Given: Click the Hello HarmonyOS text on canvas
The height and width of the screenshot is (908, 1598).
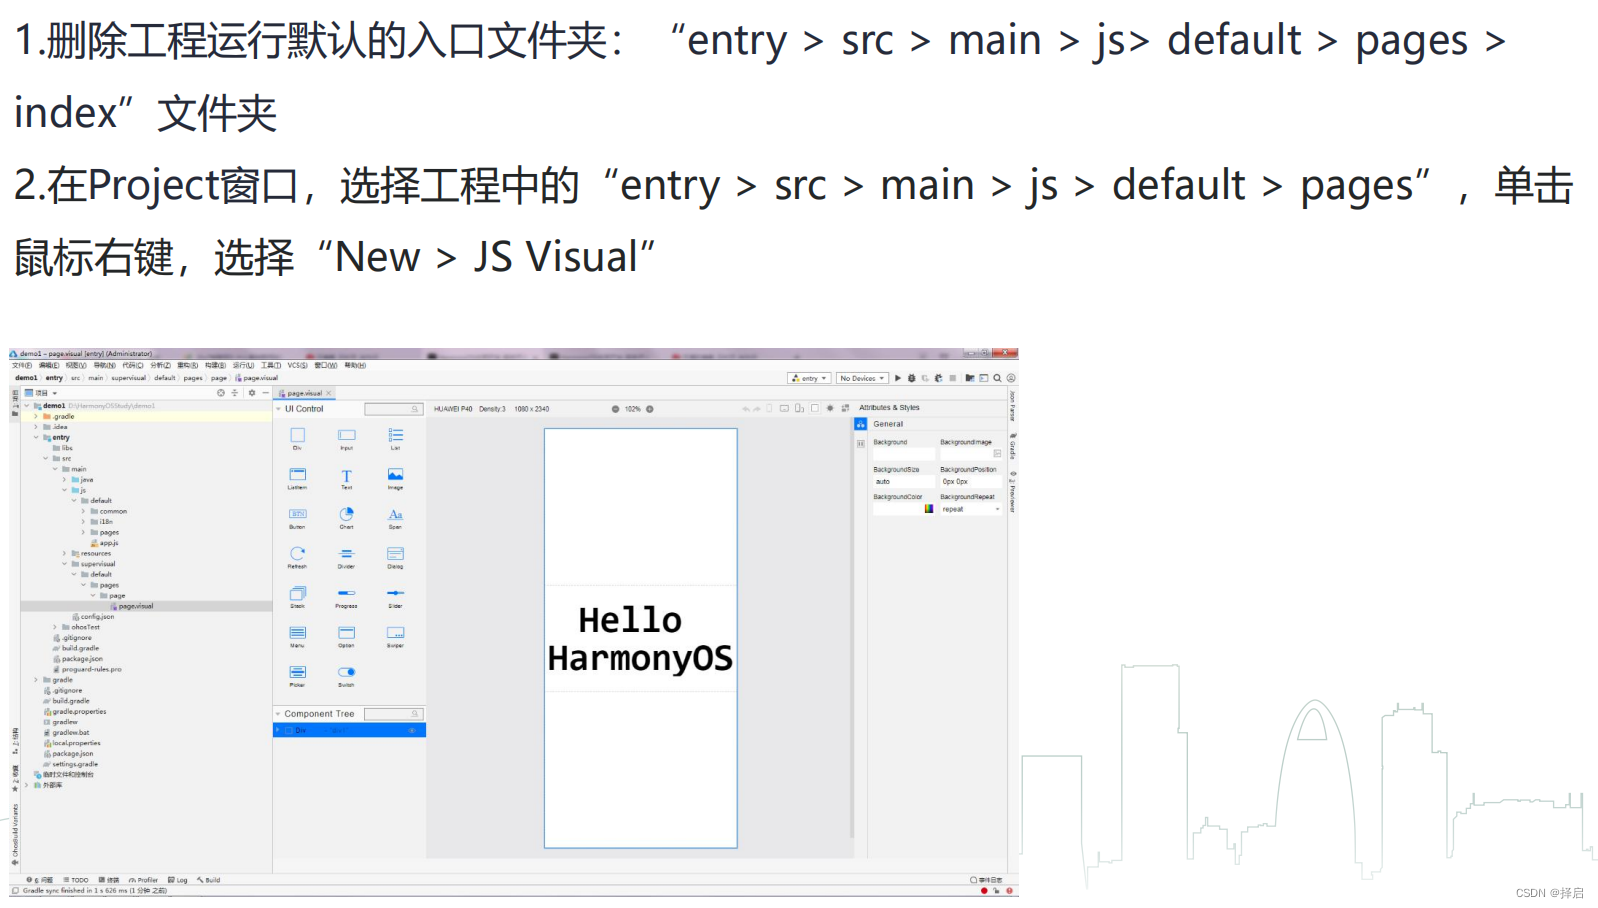Looking at the screenshot, I should point(640,639).
